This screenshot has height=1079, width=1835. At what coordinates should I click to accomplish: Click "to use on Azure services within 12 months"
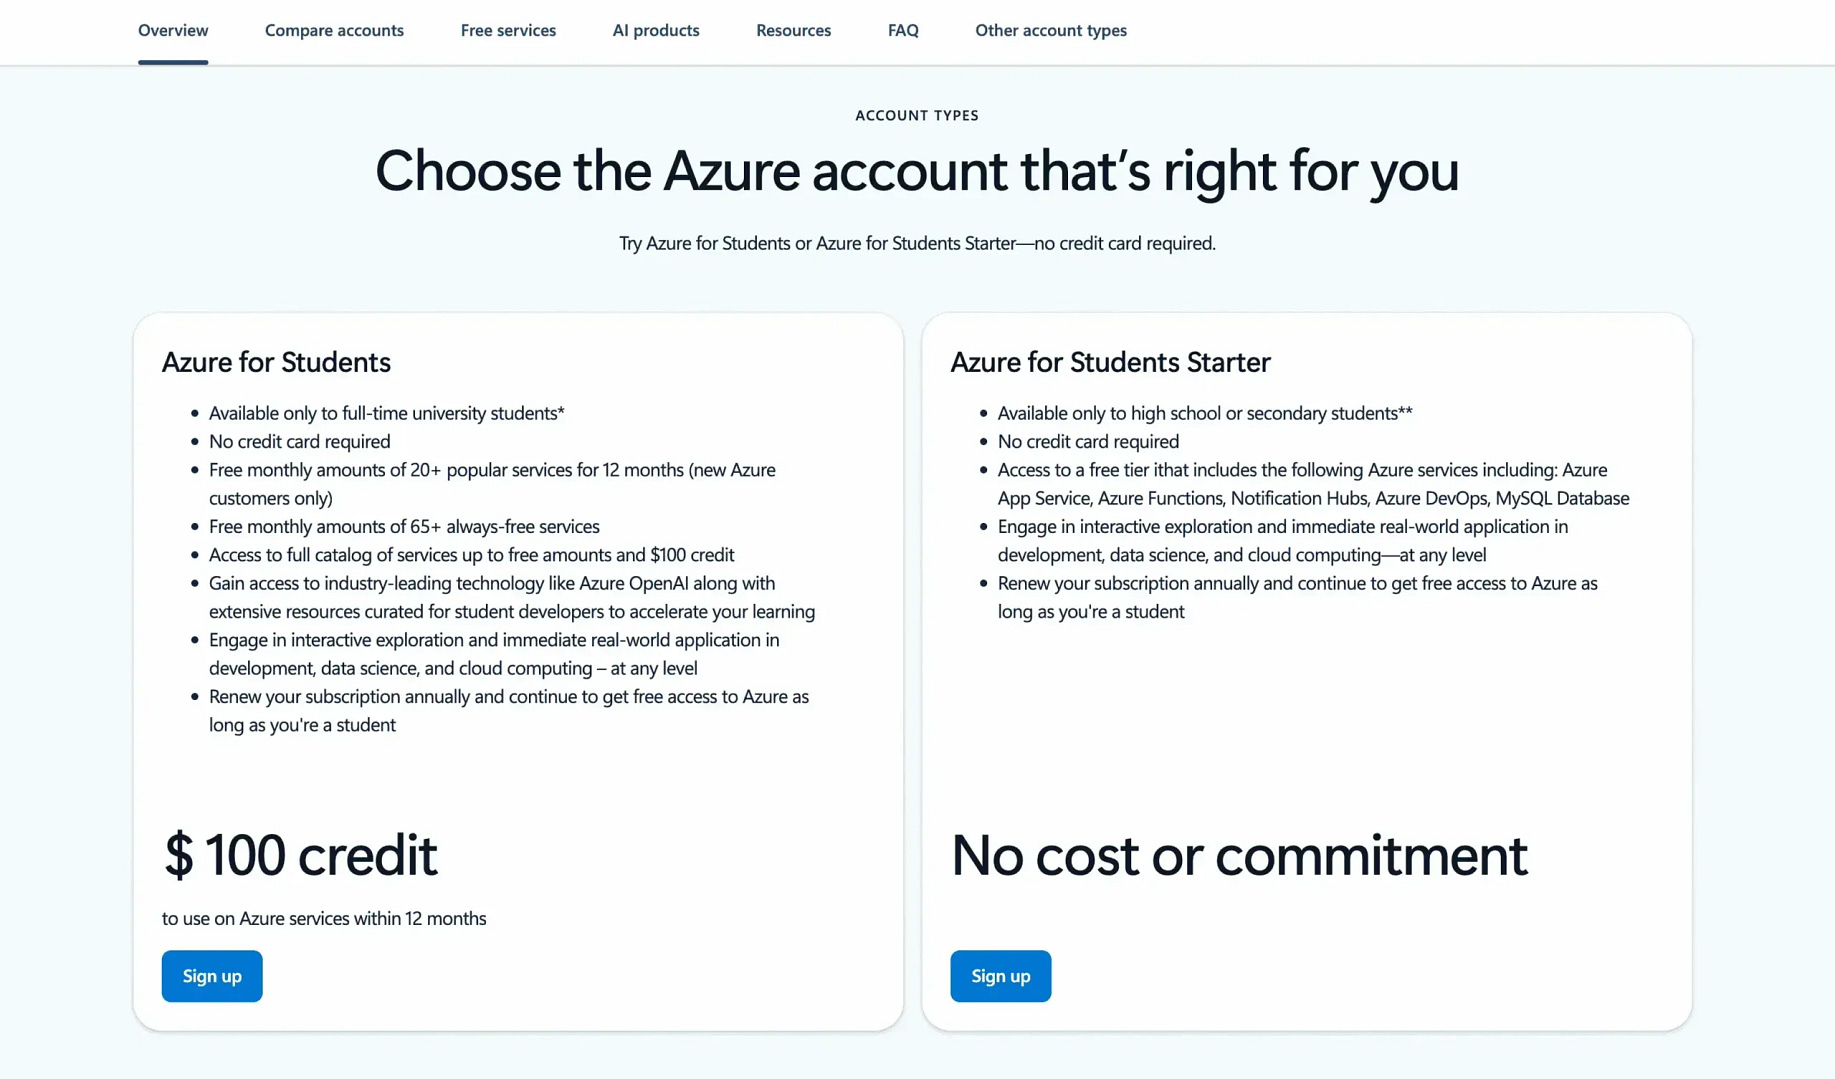[x=324, y=918]
